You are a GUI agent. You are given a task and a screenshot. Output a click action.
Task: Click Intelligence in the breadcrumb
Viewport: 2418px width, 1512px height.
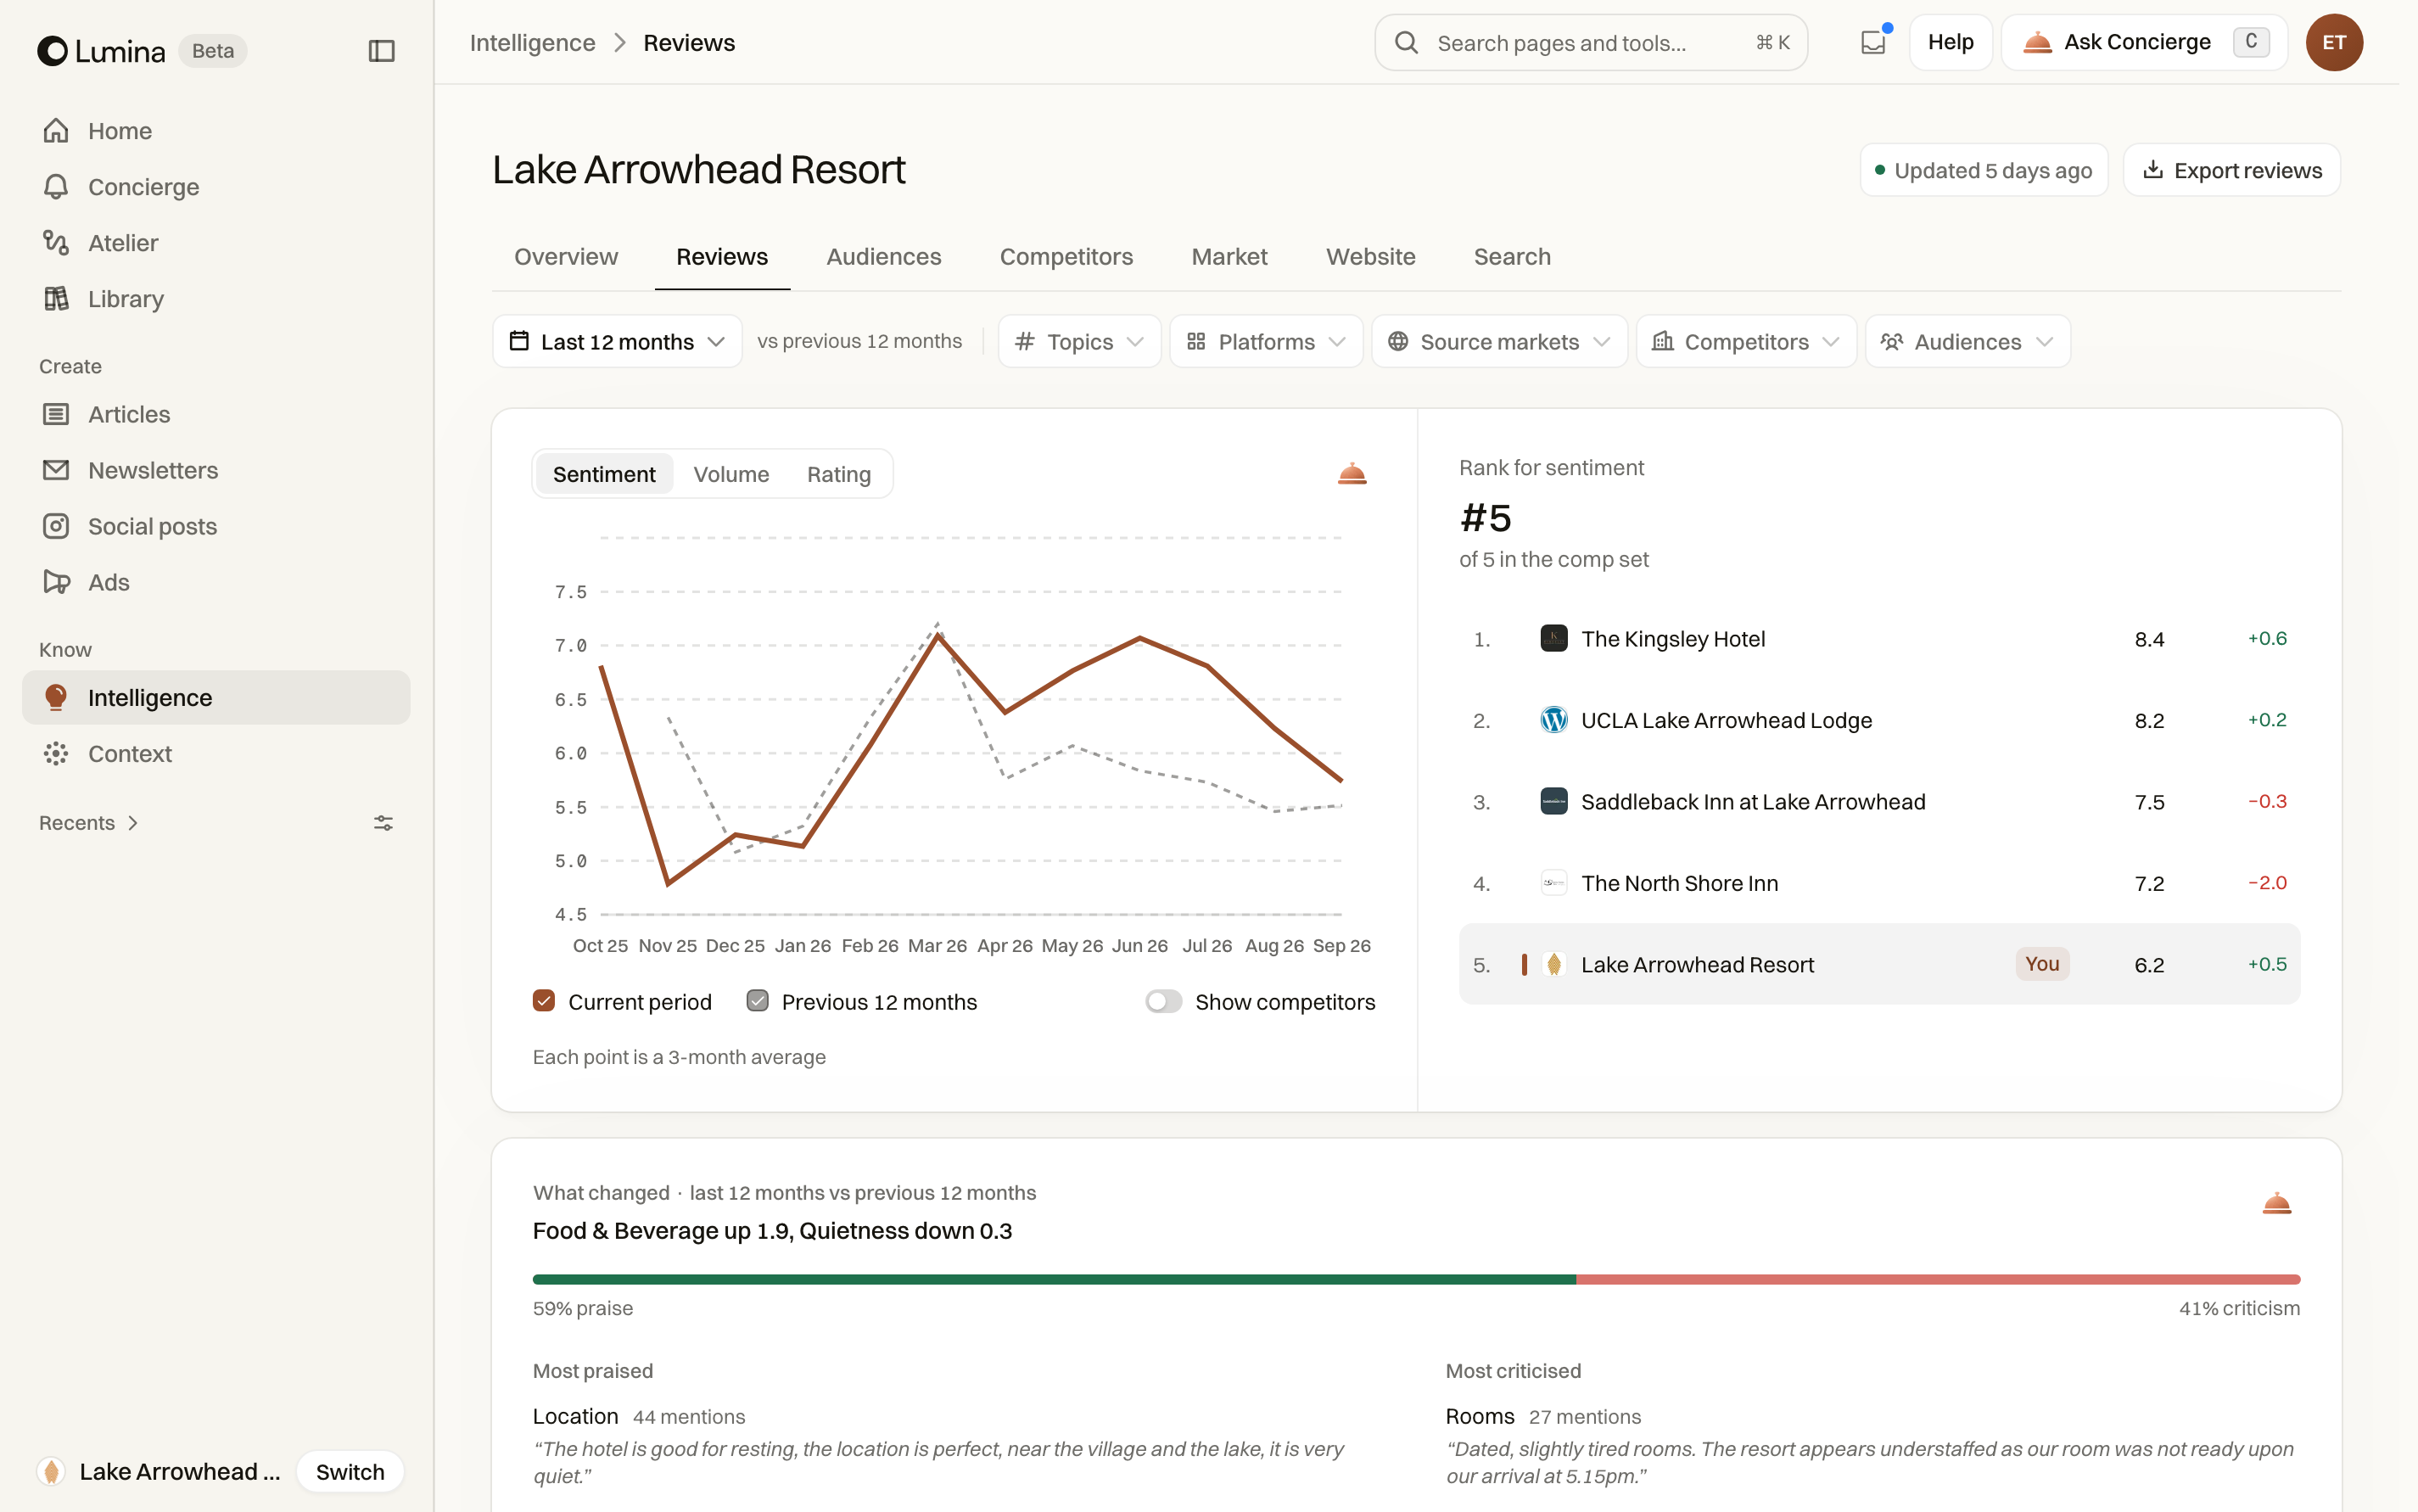[x=532, y=42]
